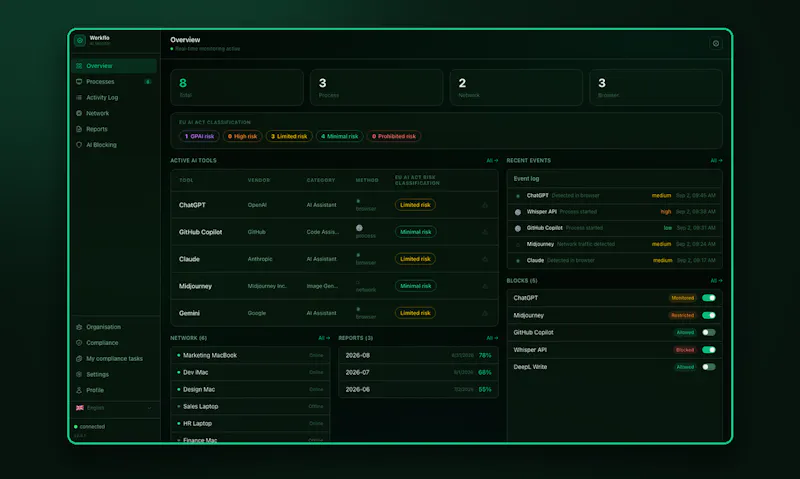Toggle the Whisper API block switch

click(x=709, y=350)
